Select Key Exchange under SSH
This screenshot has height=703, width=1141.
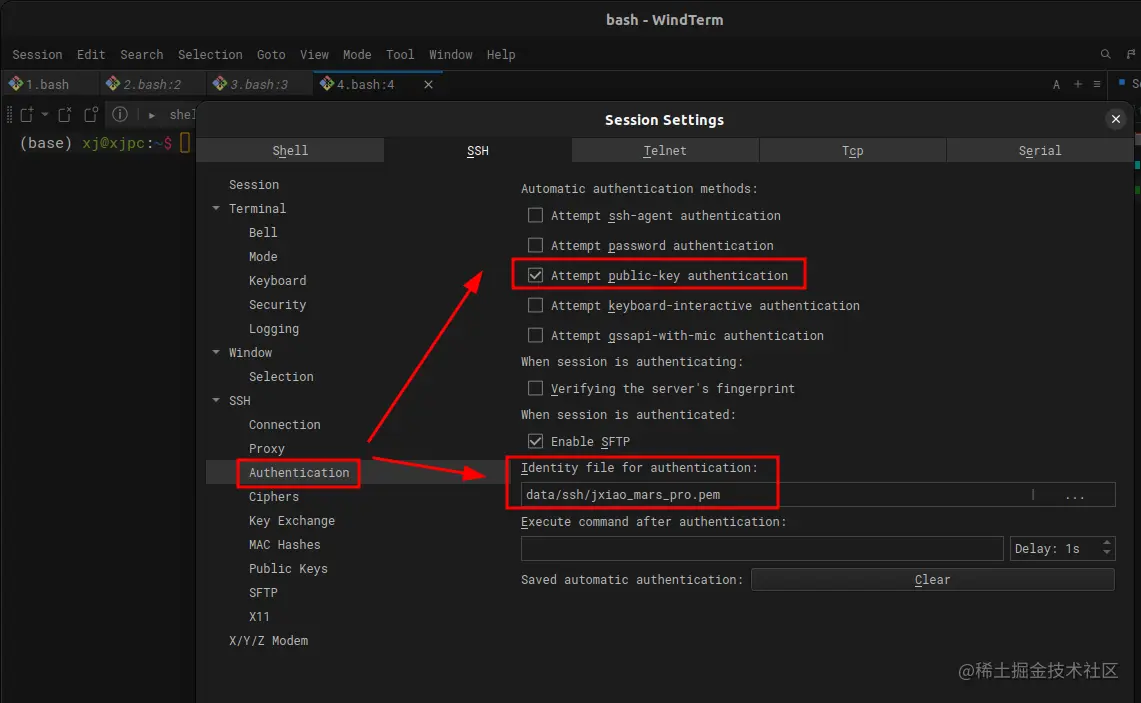coord(292,521)
